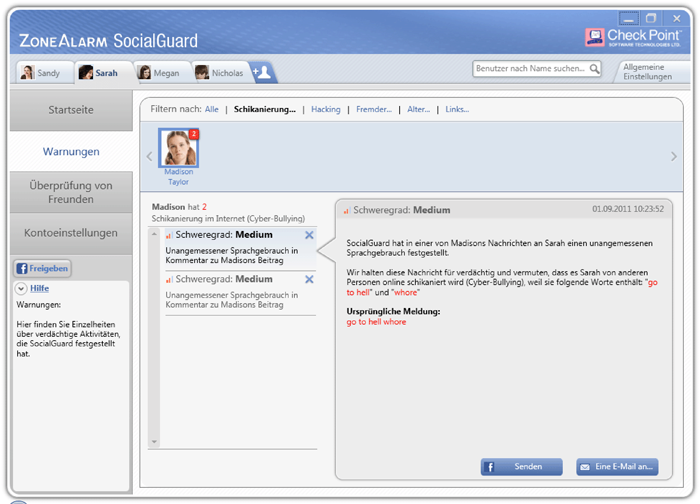700x504 pixels.
Task: Select Madison Taylor's photo thumbnail
Action: click(x=179, y=148)
